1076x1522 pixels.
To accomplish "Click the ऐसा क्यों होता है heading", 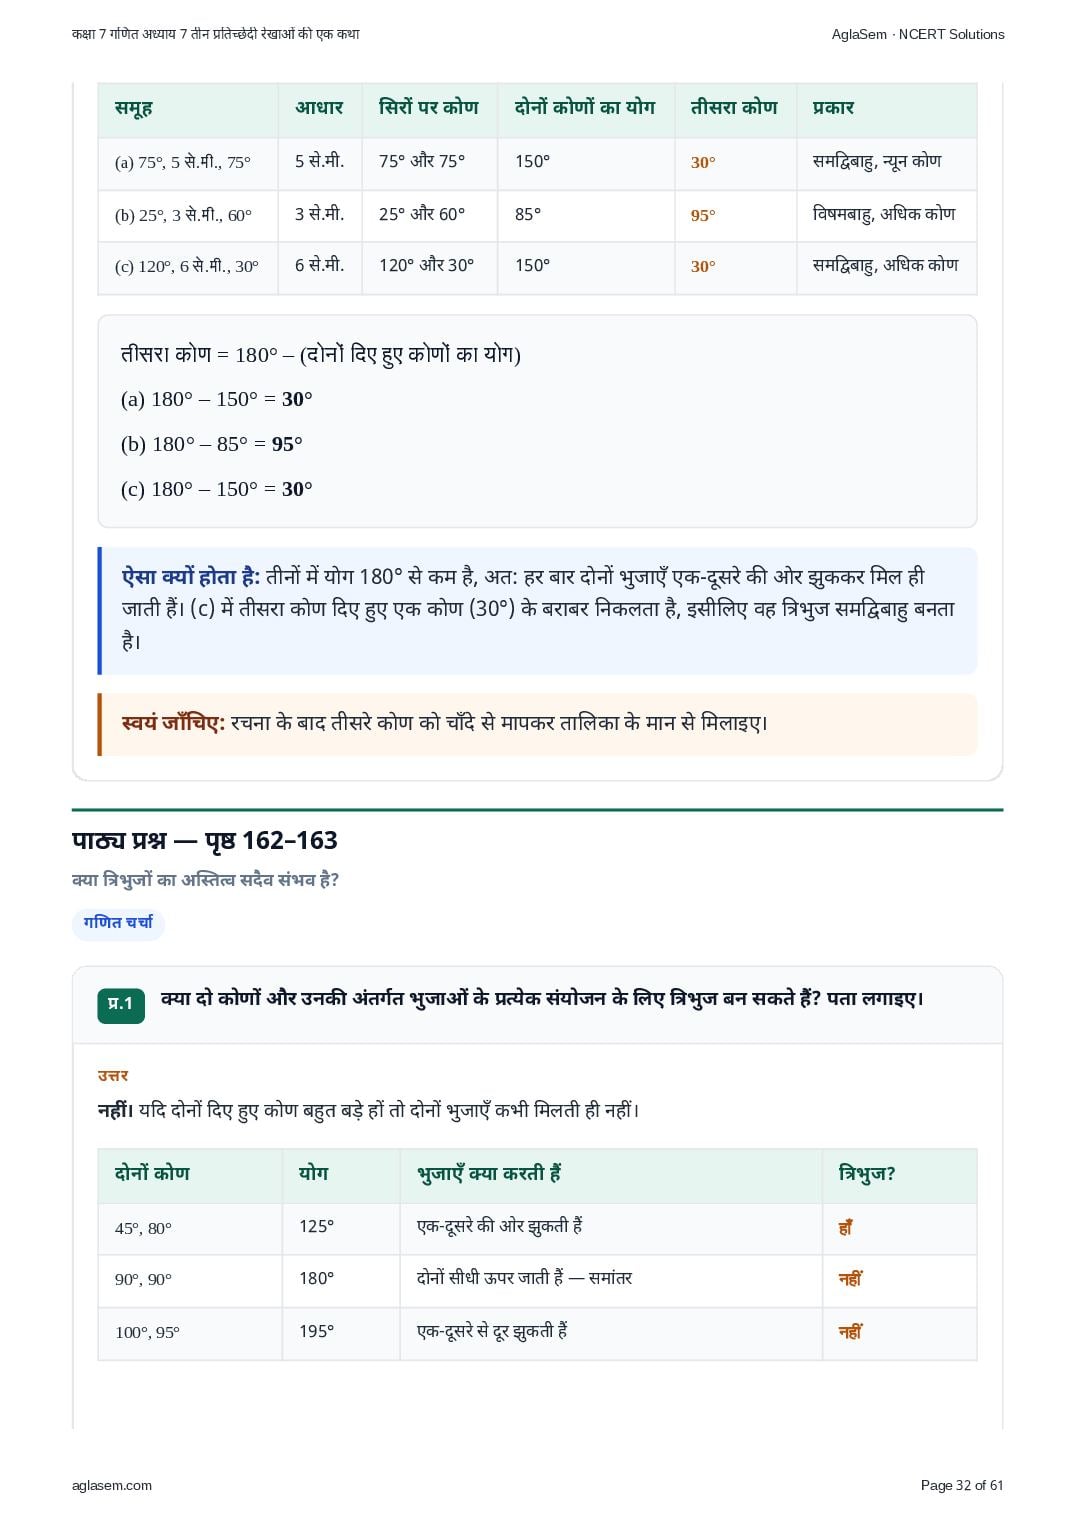I will 191,577.
